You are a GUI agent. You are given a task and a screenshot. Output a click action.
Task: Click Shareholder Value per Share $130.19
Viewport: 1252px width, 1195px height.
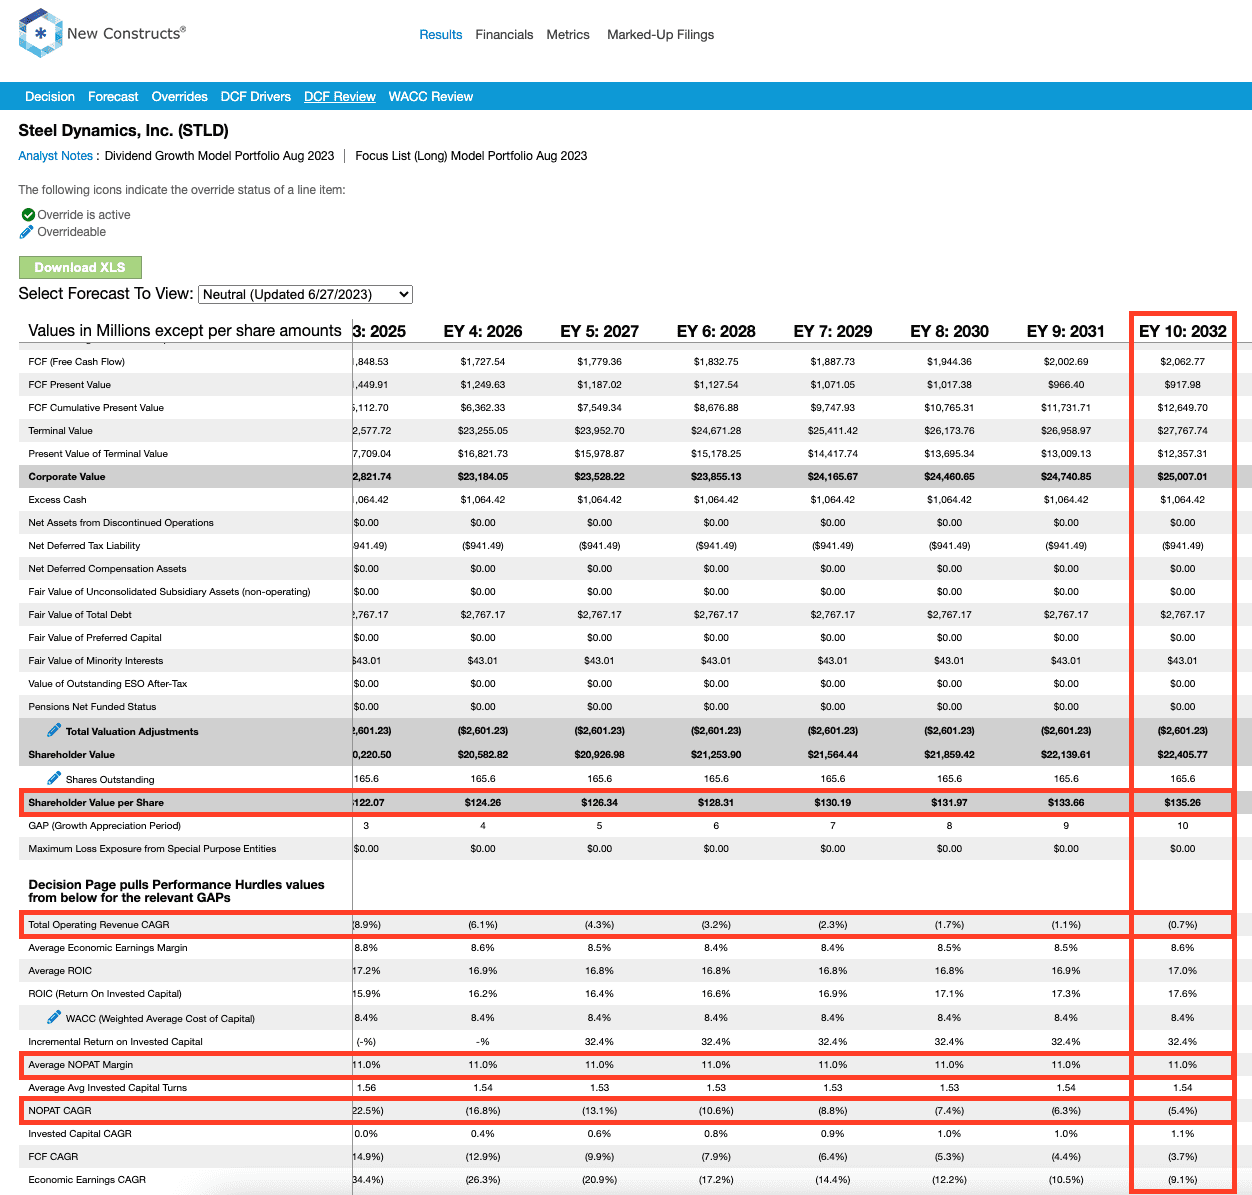coord(833,803)
